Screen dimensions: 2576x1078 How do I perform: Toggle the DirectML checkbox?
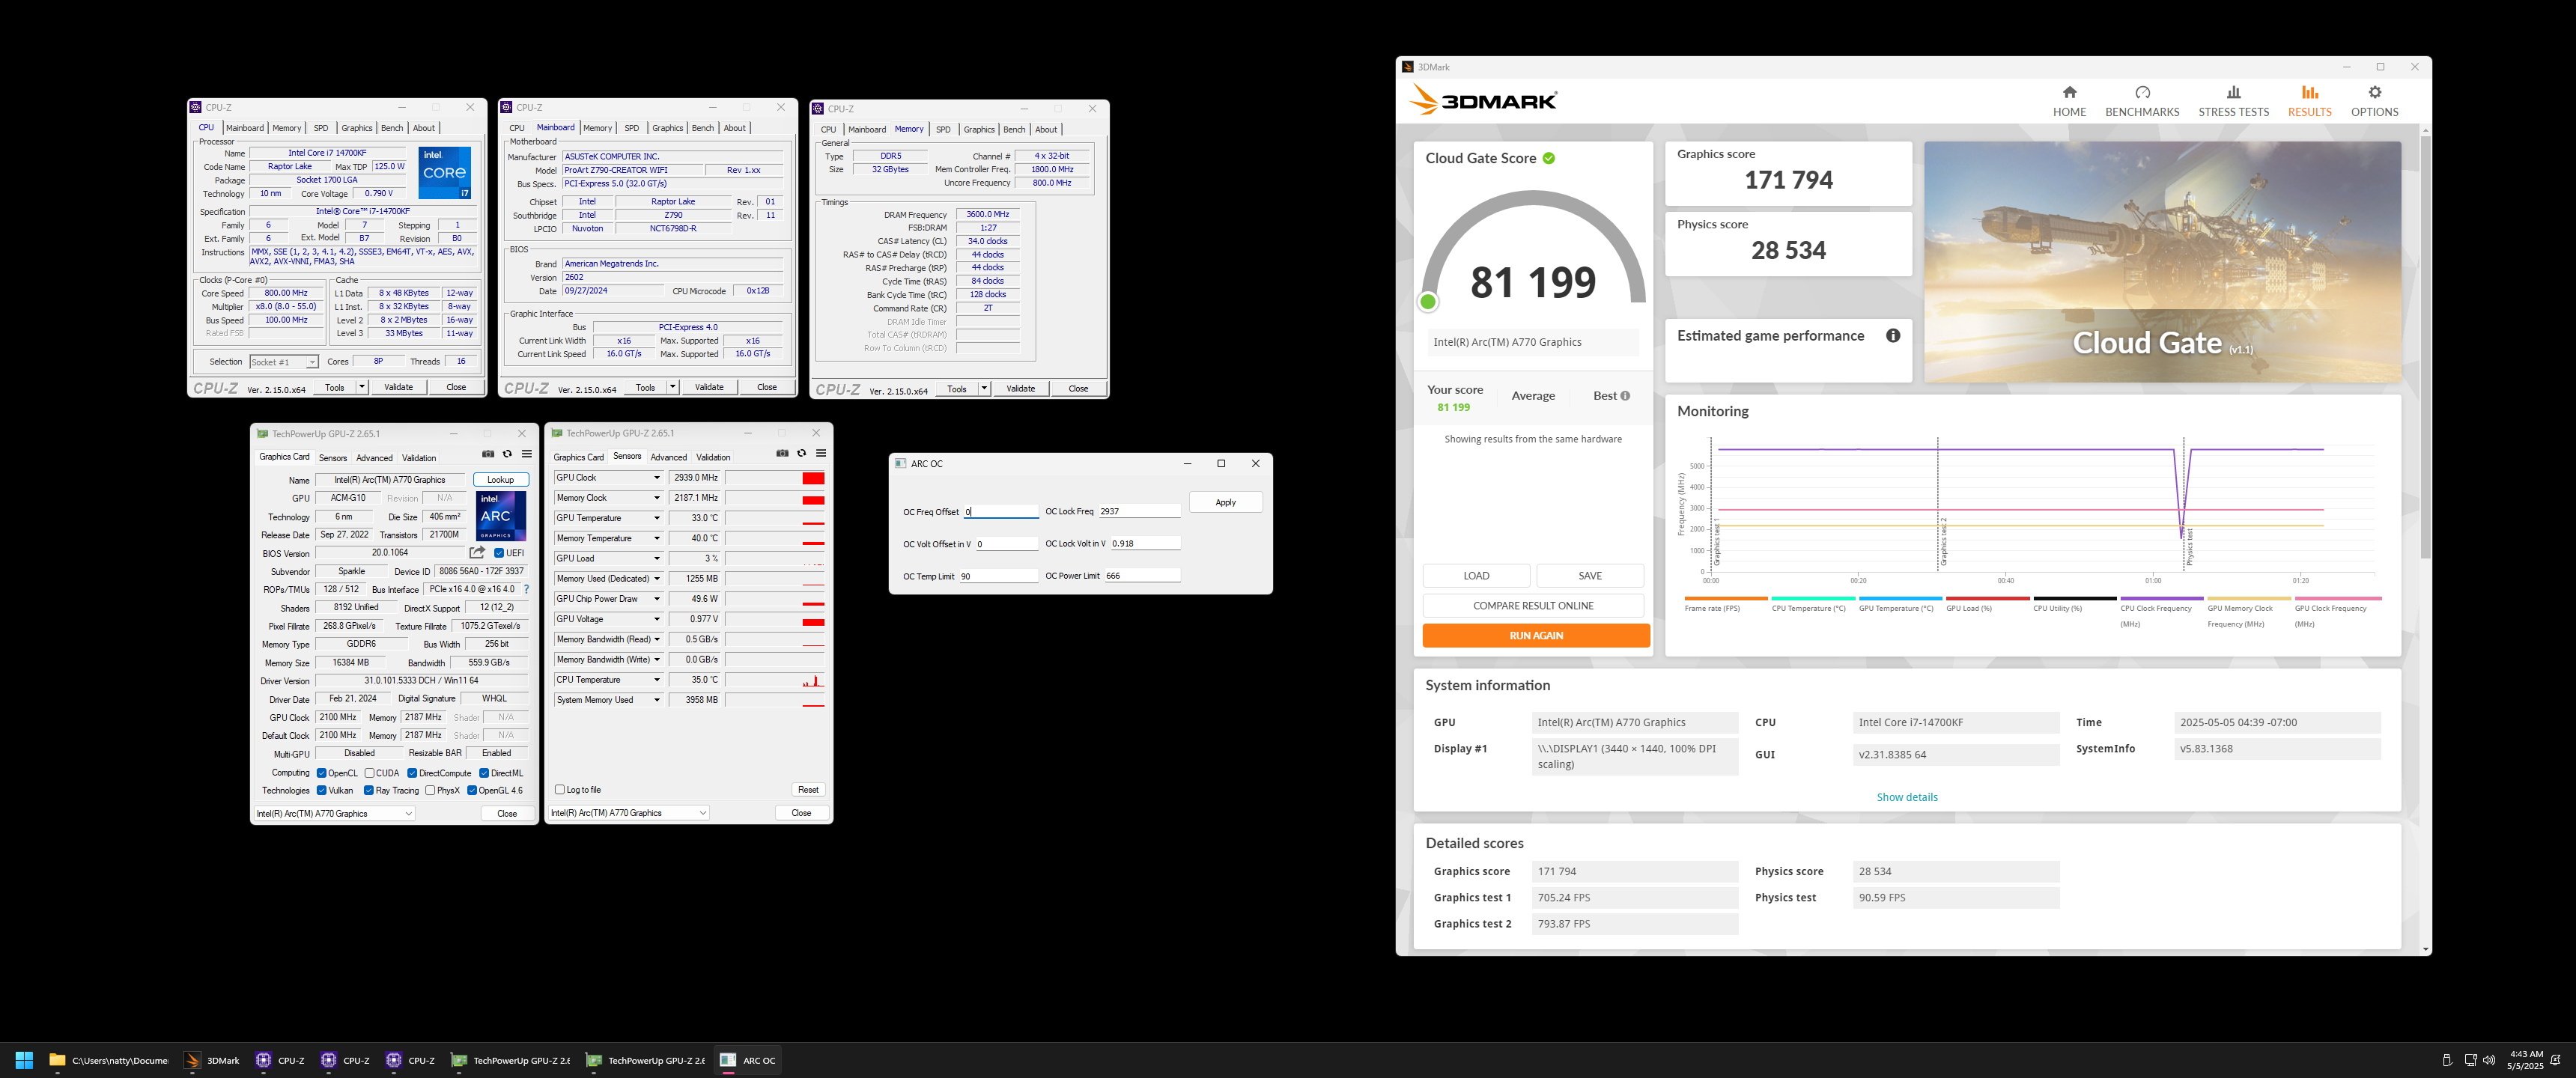pos(484,773)
